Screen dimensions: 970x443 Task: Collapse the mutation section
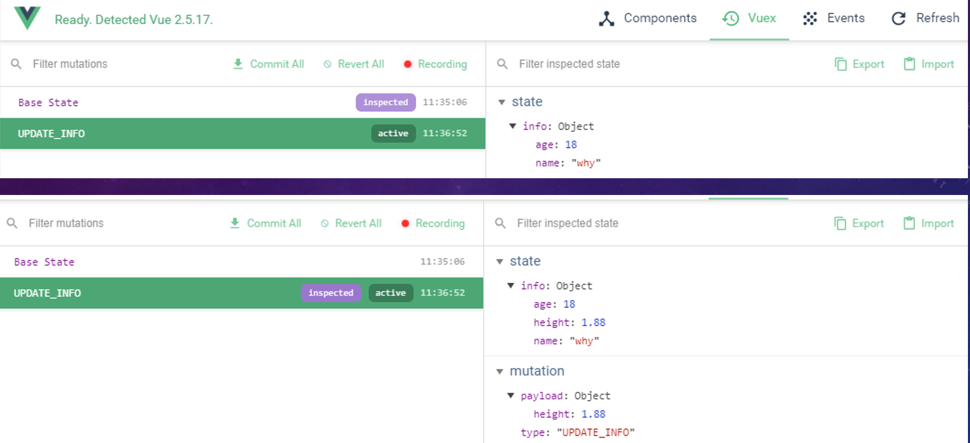[500, 372]
